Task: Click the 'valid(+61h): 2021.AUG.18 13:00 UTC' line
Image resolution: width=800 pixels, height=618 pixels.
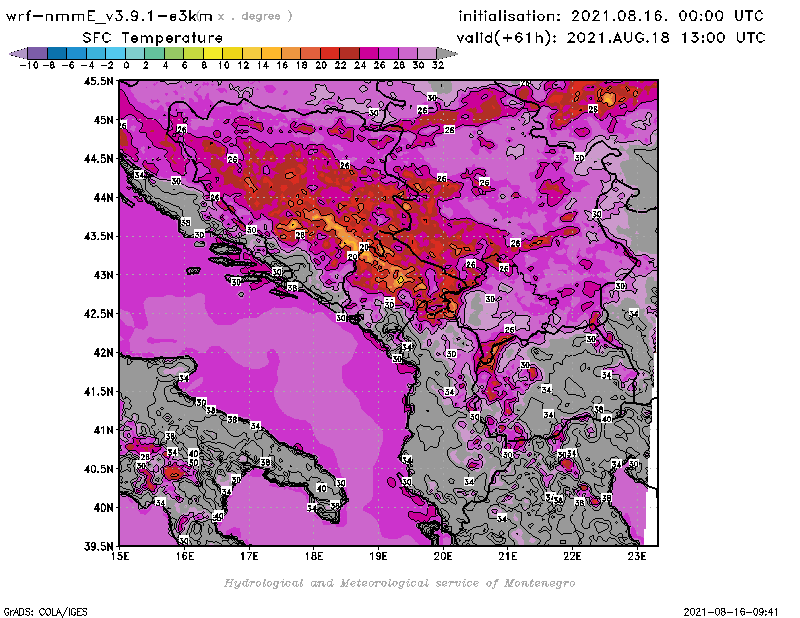Action: 611,38
